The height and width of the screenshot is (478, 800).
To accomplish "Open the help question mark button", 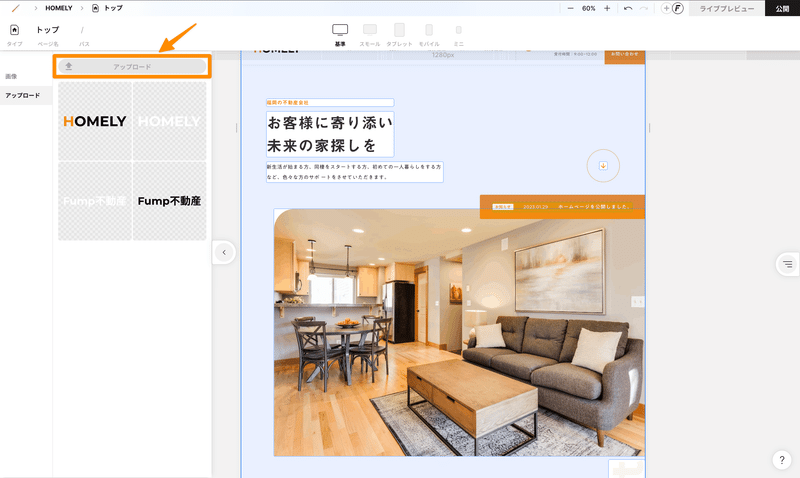I will tap(782, 460).
